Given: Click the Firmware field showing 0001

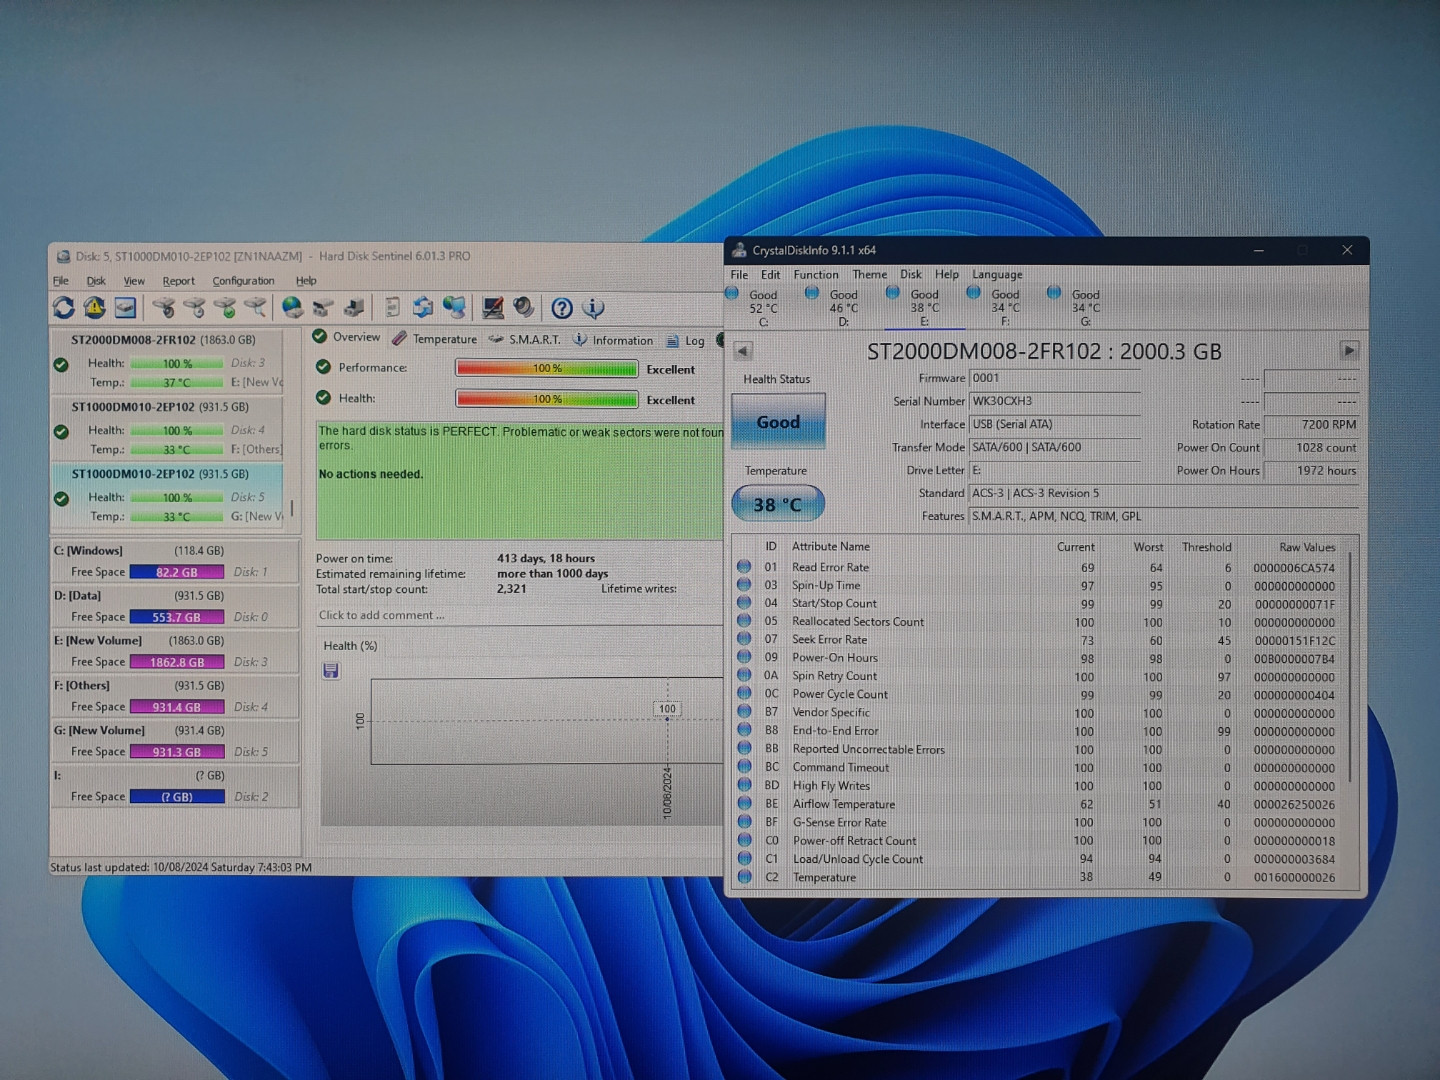Looking at the screenshot, I should [1055, 378].
